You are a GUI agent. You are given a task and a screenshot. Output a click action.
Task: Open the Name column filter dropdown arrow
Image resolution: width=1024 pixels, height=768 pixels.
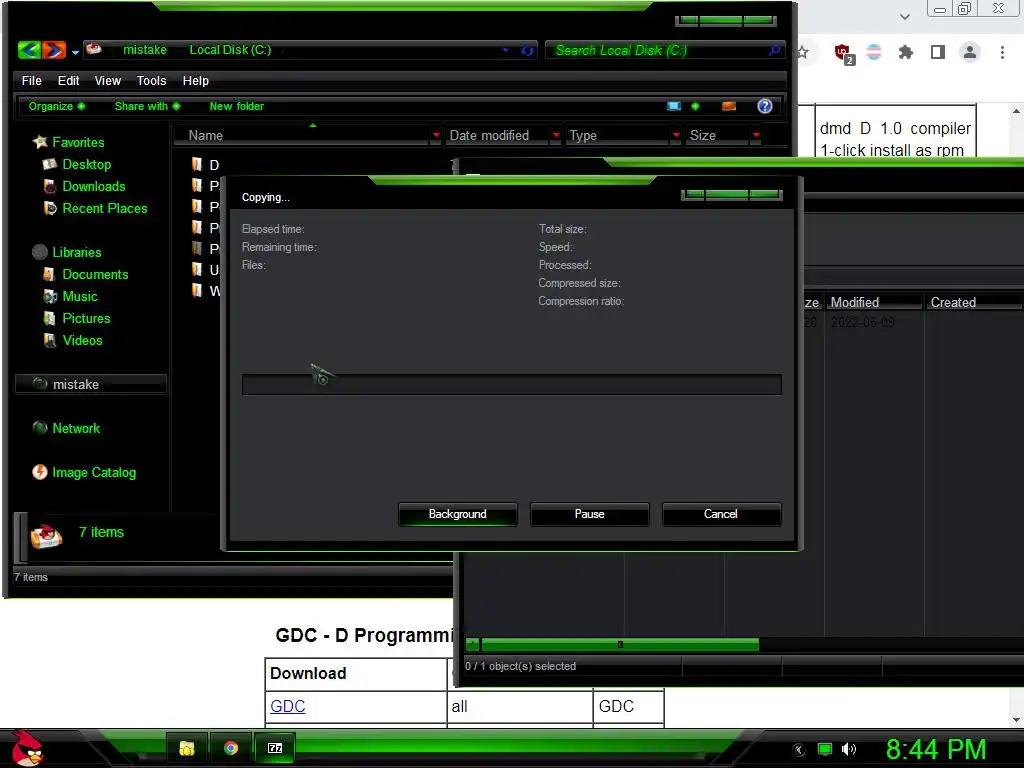point(436,135)
